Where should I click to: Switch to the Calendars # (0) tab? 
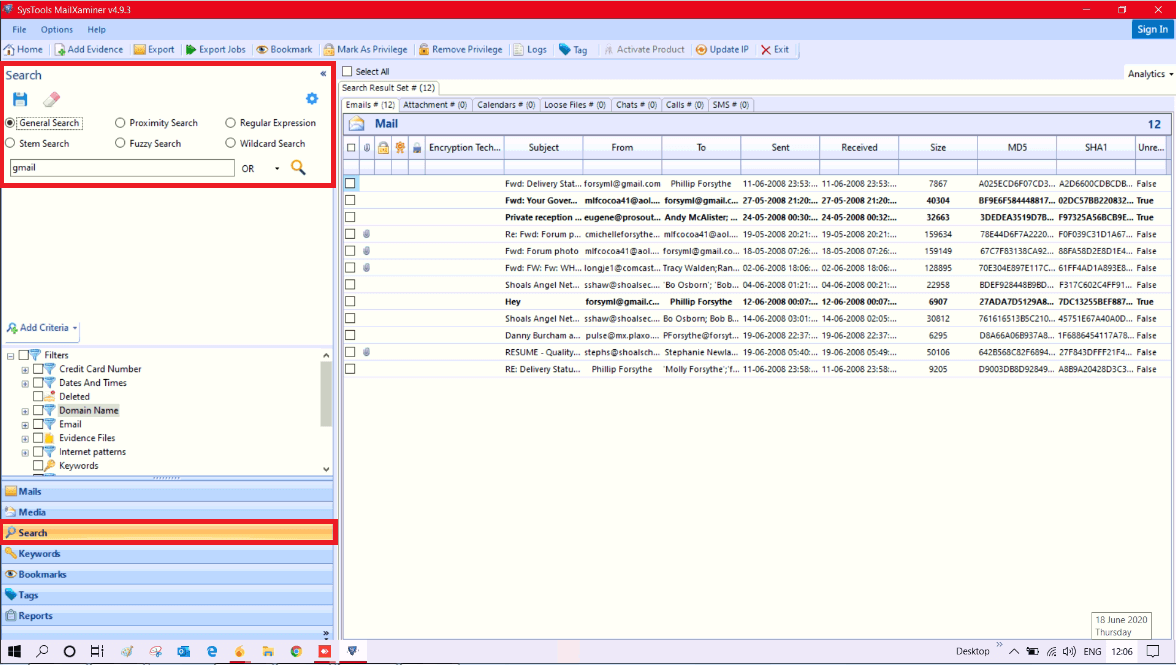(x=506, y=105)
